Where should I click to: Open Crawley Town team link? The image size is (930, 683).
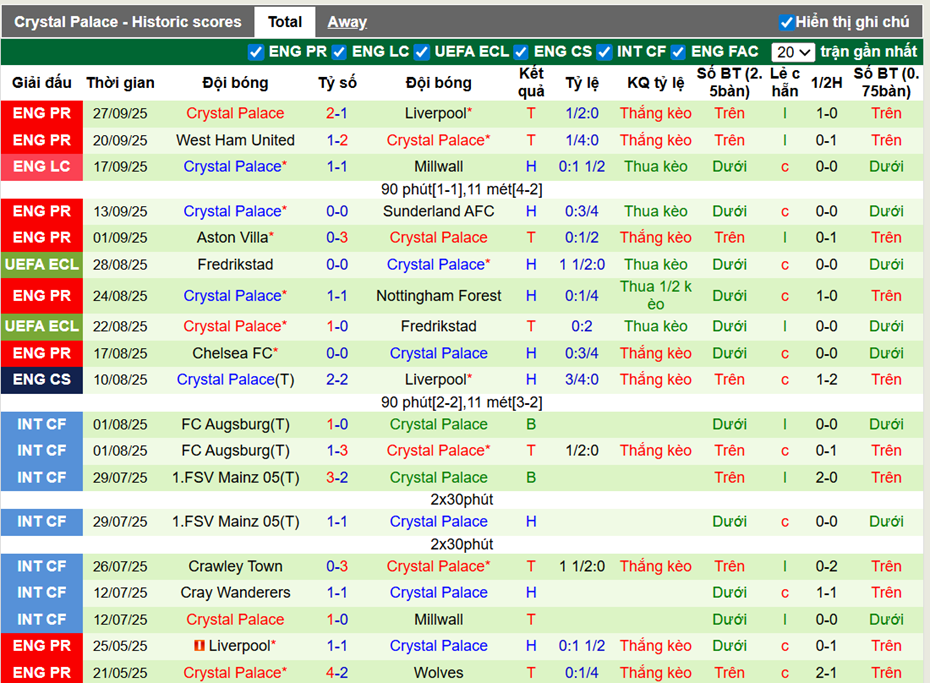coord(235,566)
